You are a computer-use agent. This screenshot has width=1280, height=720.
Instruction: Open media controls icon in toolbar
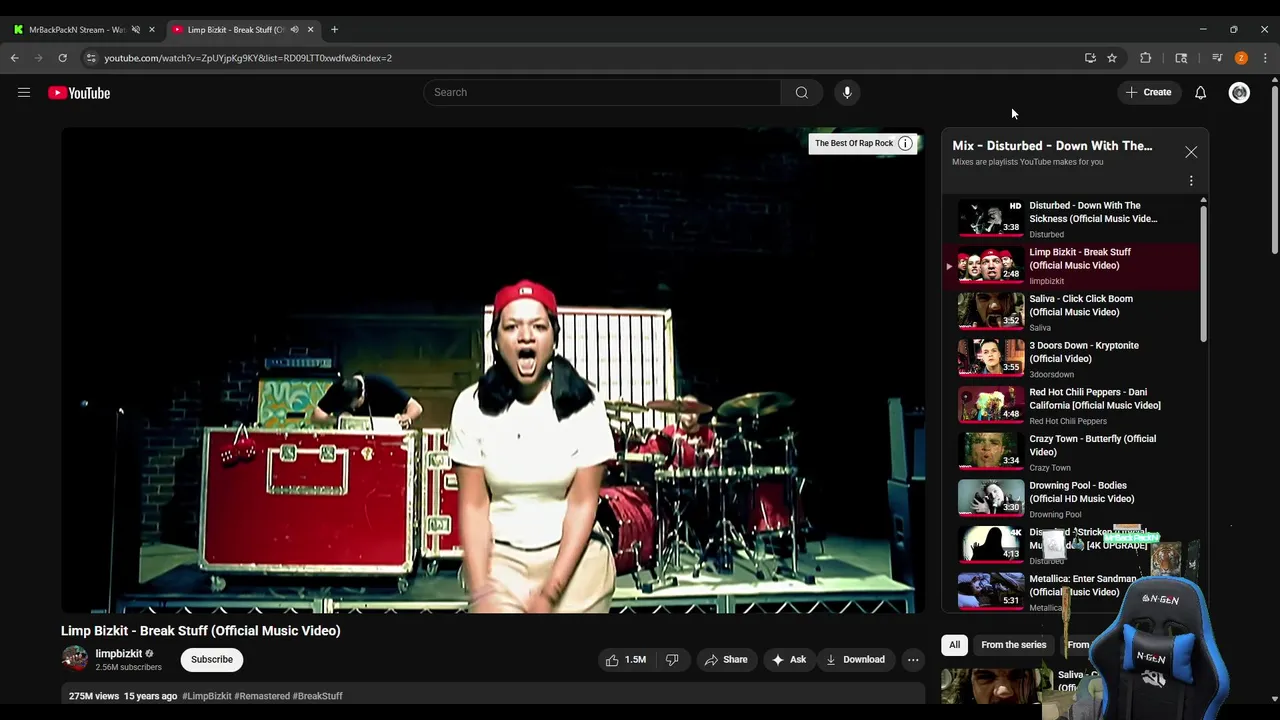(1217, 58)
